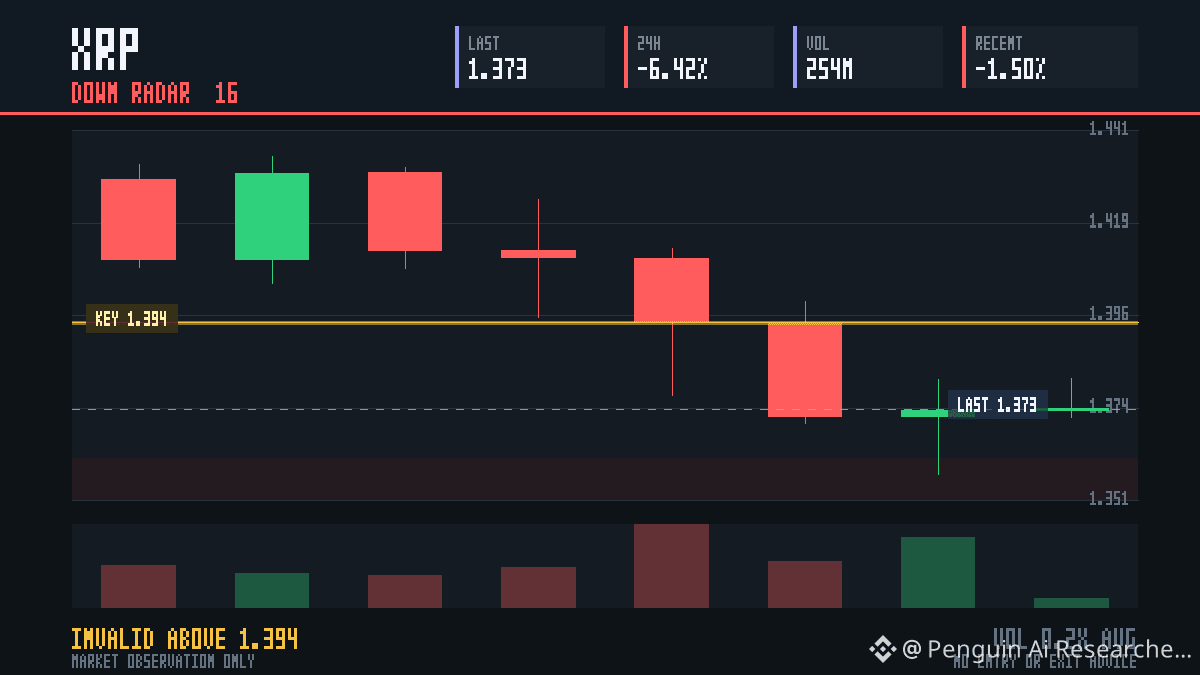
Task: Click the tallest red volume bar
Action: click(x=672, y=566)
